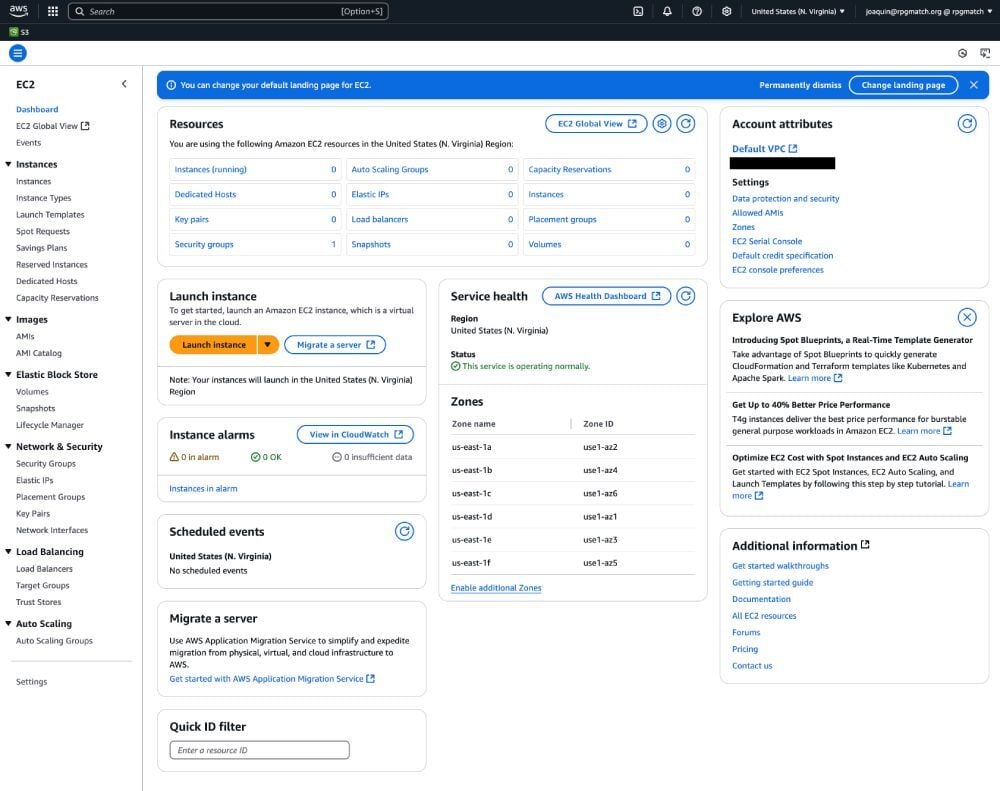The image size is (1000, 791).
Task: Click the insufficient data icon
Action: (x=337, y=457)
